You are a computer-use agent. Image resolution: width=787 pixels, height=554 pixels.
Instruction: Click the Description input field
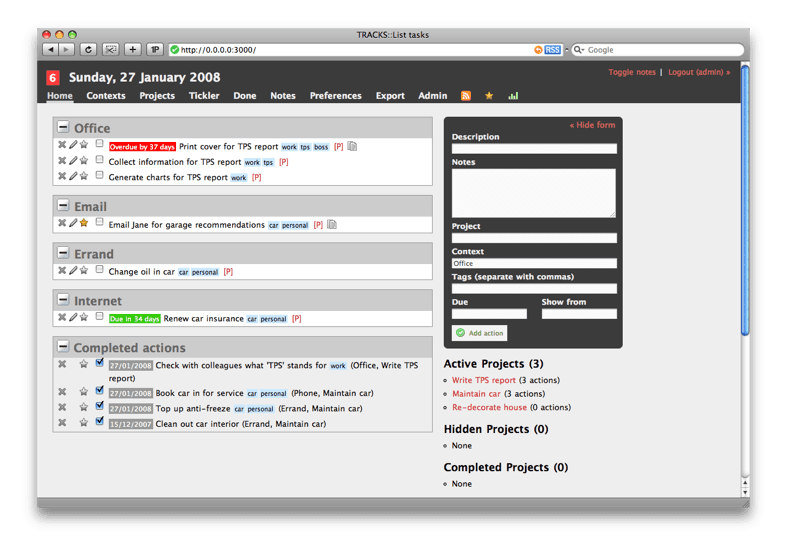click(x=534, y=149)
